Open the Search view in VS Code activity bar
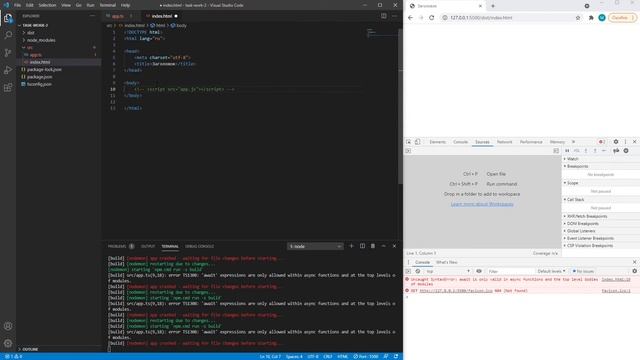The width and height of the screenshot is (640, 360). 8,35
